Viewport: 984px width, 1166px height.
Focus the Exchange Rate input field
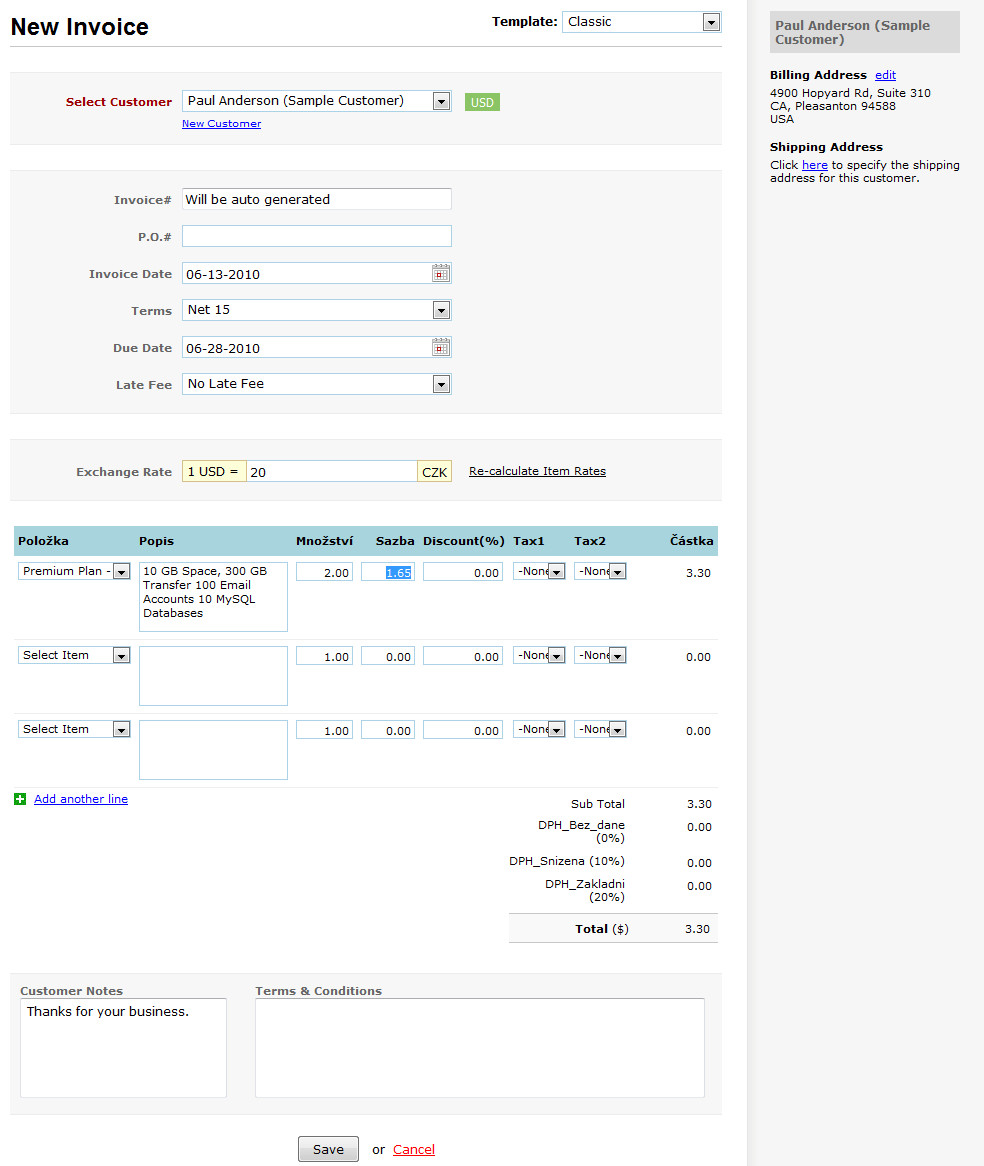[331, 472]
